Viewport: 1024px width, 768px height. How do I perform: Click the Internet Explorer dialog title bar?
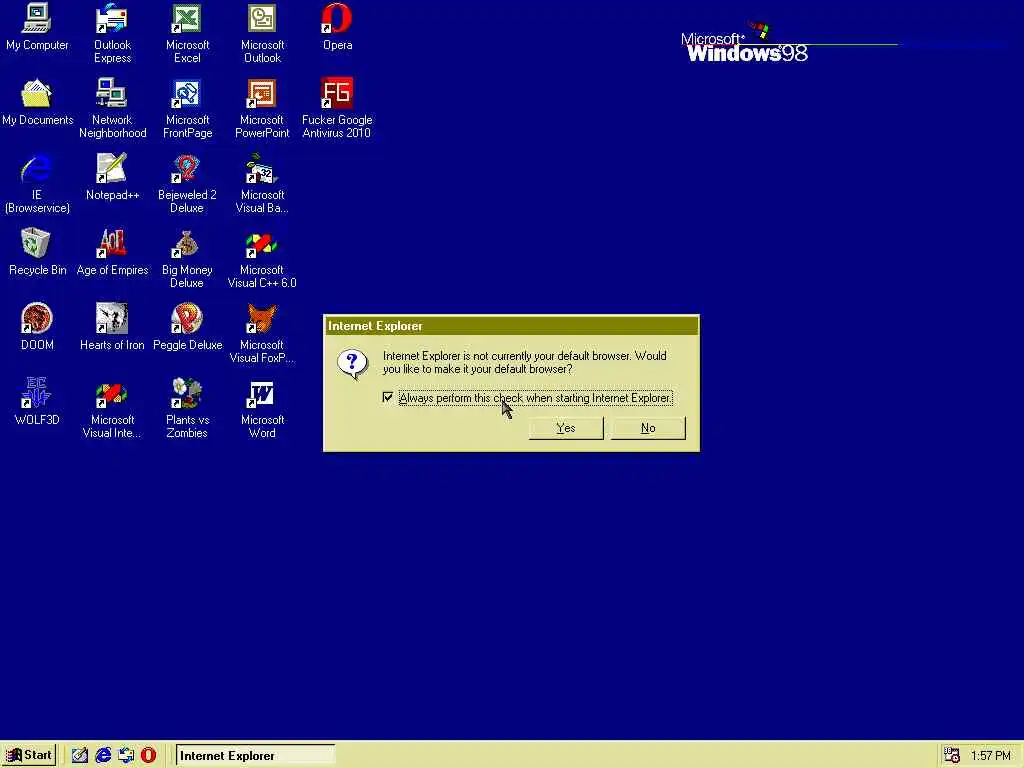click(x=511, y=326)
